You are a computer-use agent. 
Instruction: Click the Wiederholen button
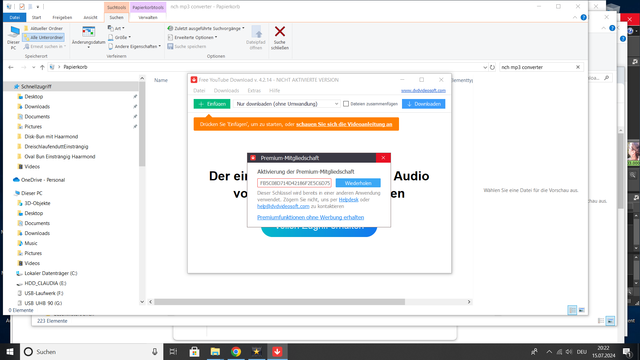coord(358,183)
